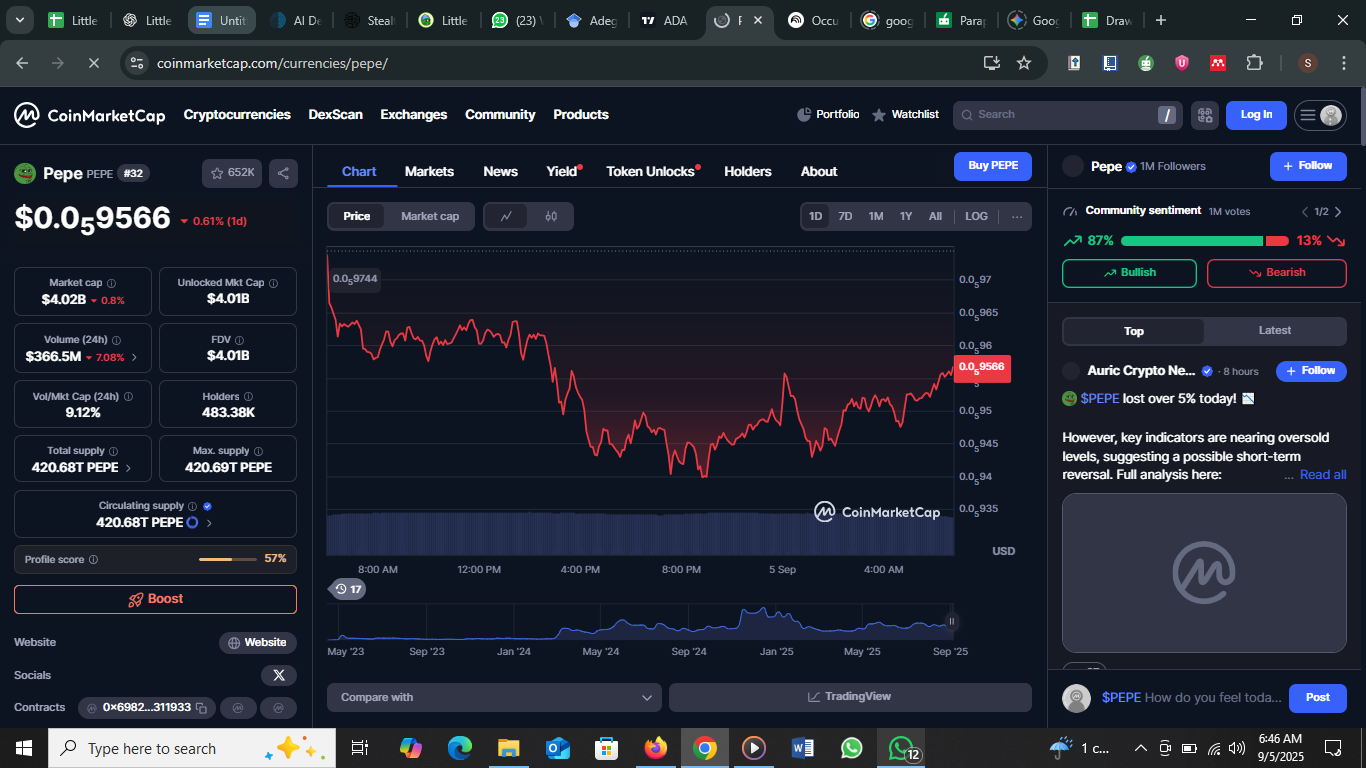Open the QR code scanner icon

pos(1205,115)
